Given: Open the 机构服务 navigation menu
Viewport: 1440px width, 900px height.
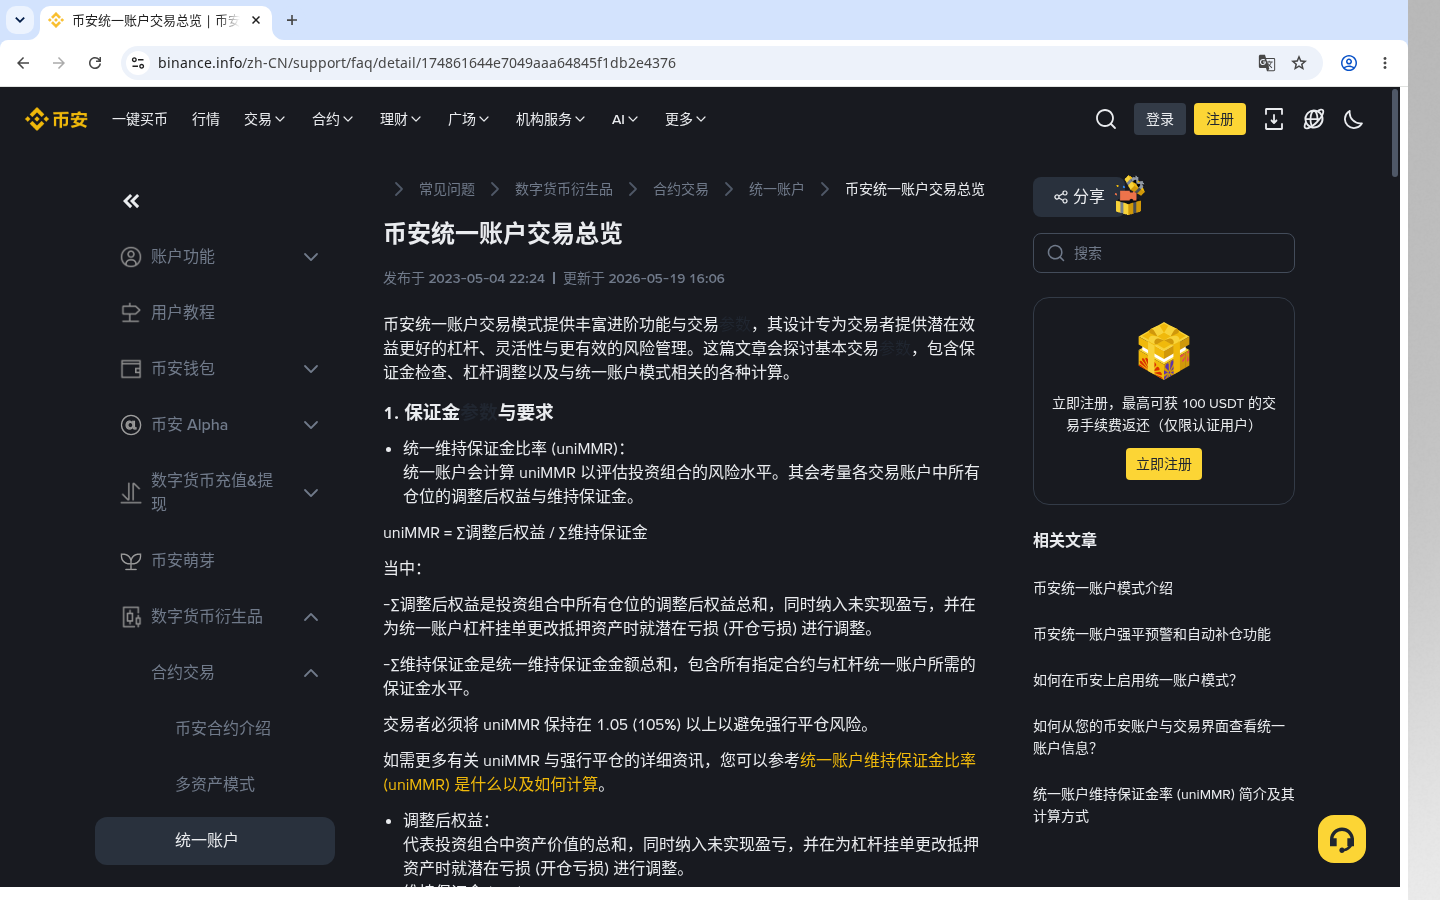Looking at the screenshot, I should pos(551,119).
